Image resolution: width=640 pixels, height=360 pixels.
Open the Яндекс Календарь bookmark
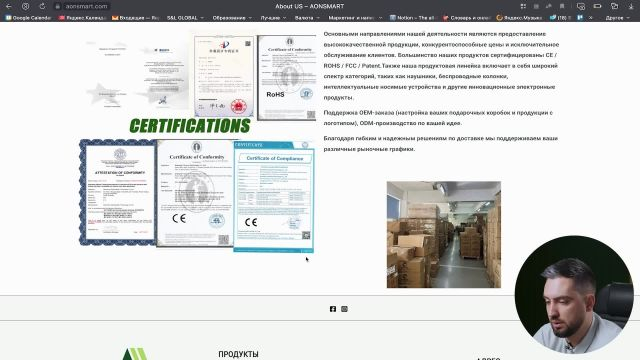[x=82, y=18]
